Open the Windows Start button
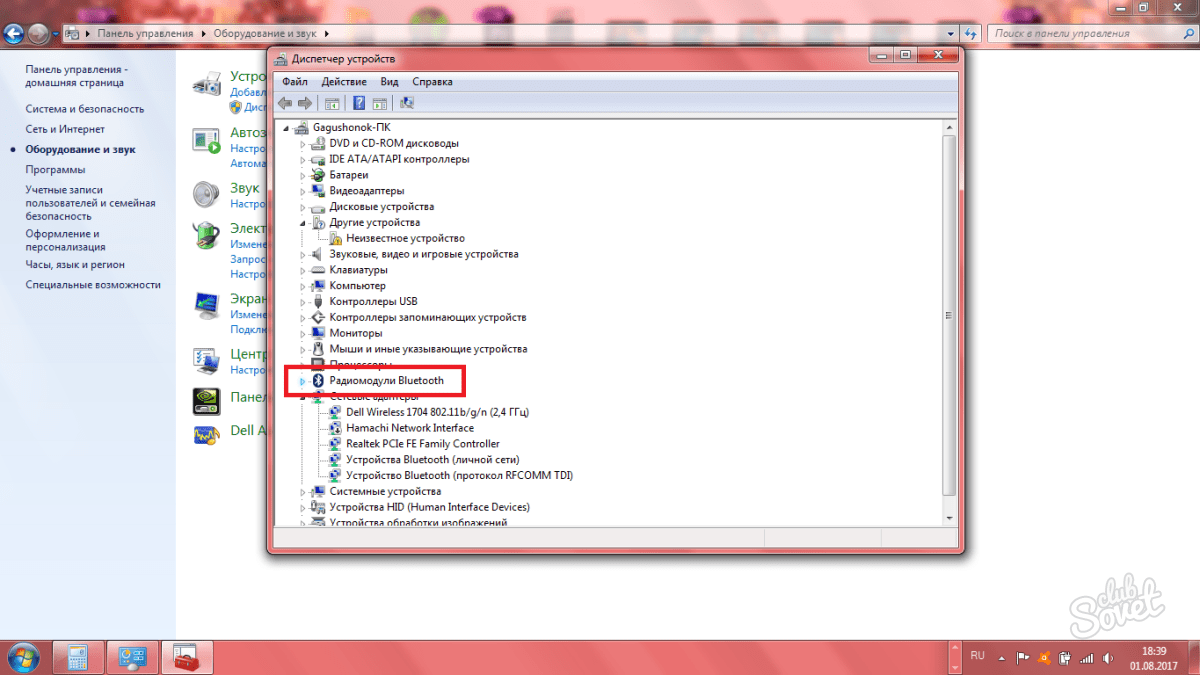 [22, 657]
